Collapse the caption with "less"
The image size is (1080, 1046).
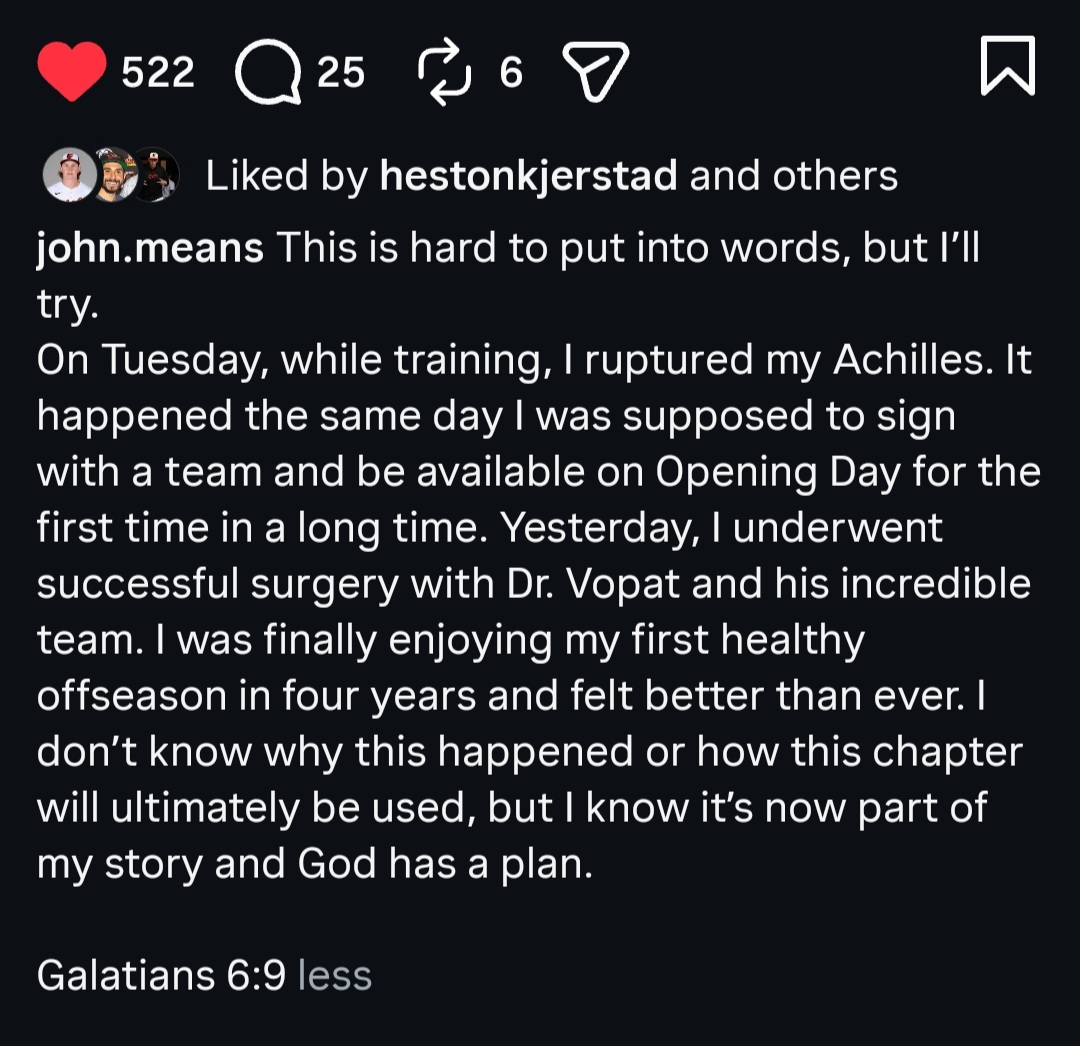click(x=335, y=976)
